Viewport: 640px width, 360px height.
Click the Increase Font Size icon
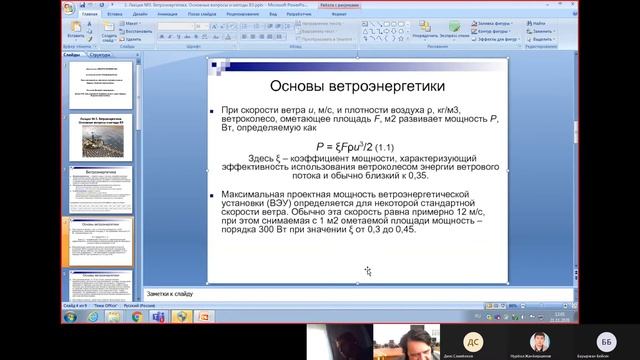[214, 27]
